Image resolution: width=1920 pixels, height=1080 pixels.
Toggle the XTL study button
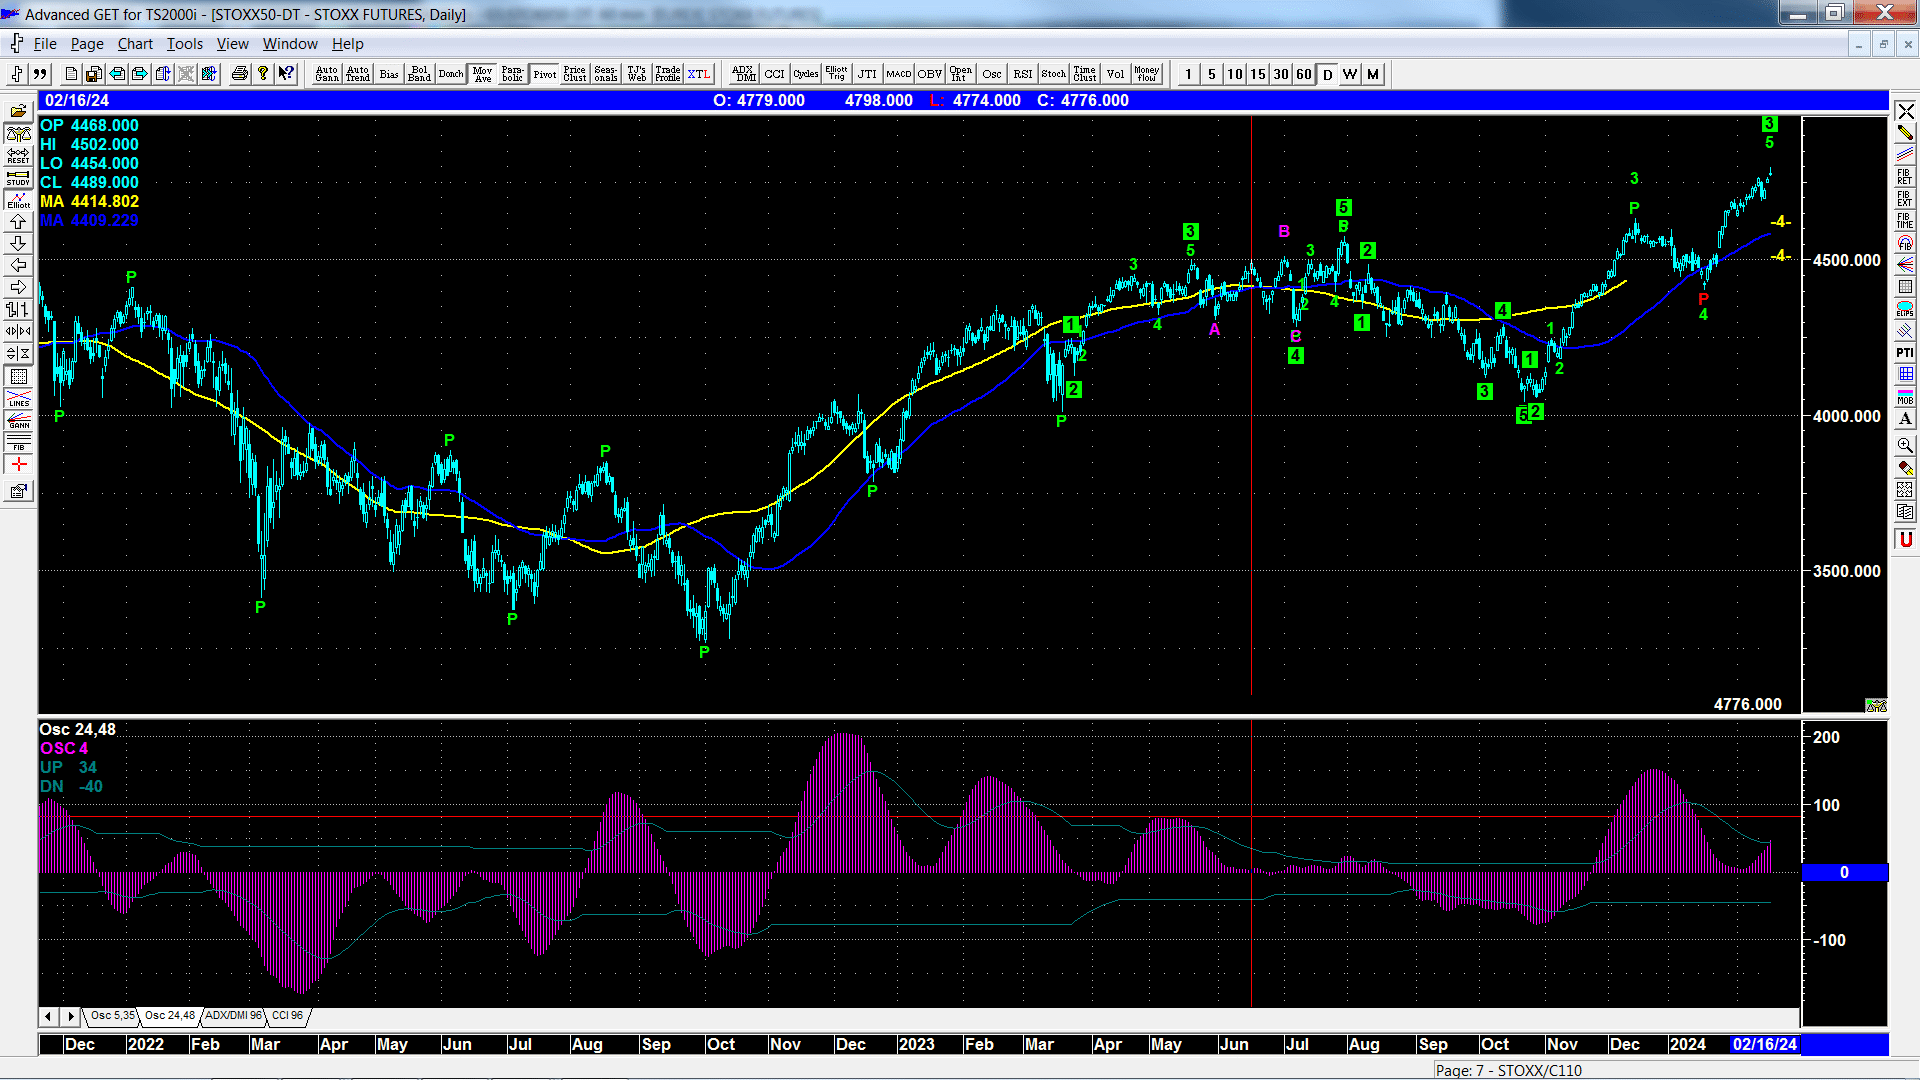coord(698,74)
